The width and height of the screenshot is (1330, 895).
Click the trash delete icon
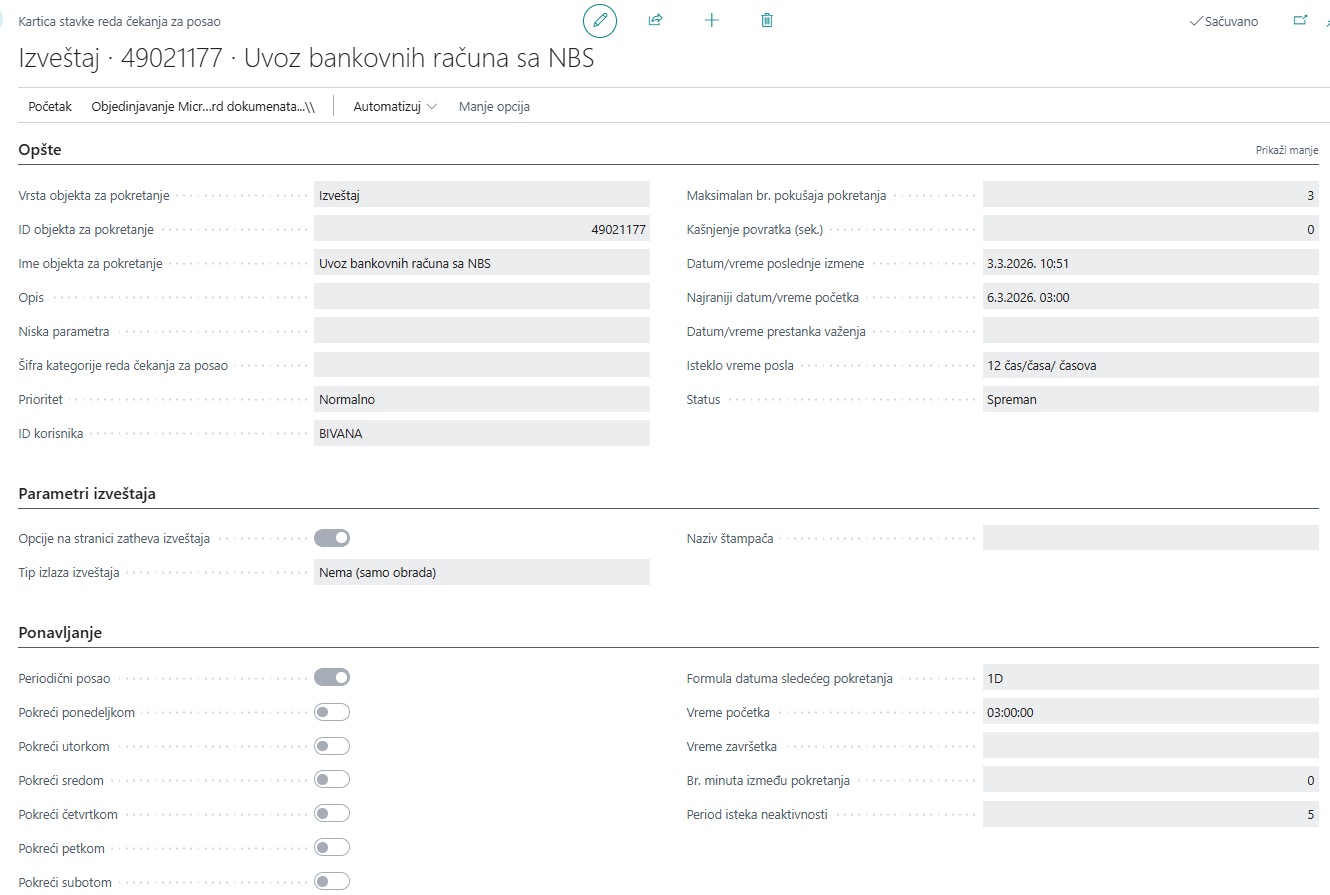[x=767, y=20]
